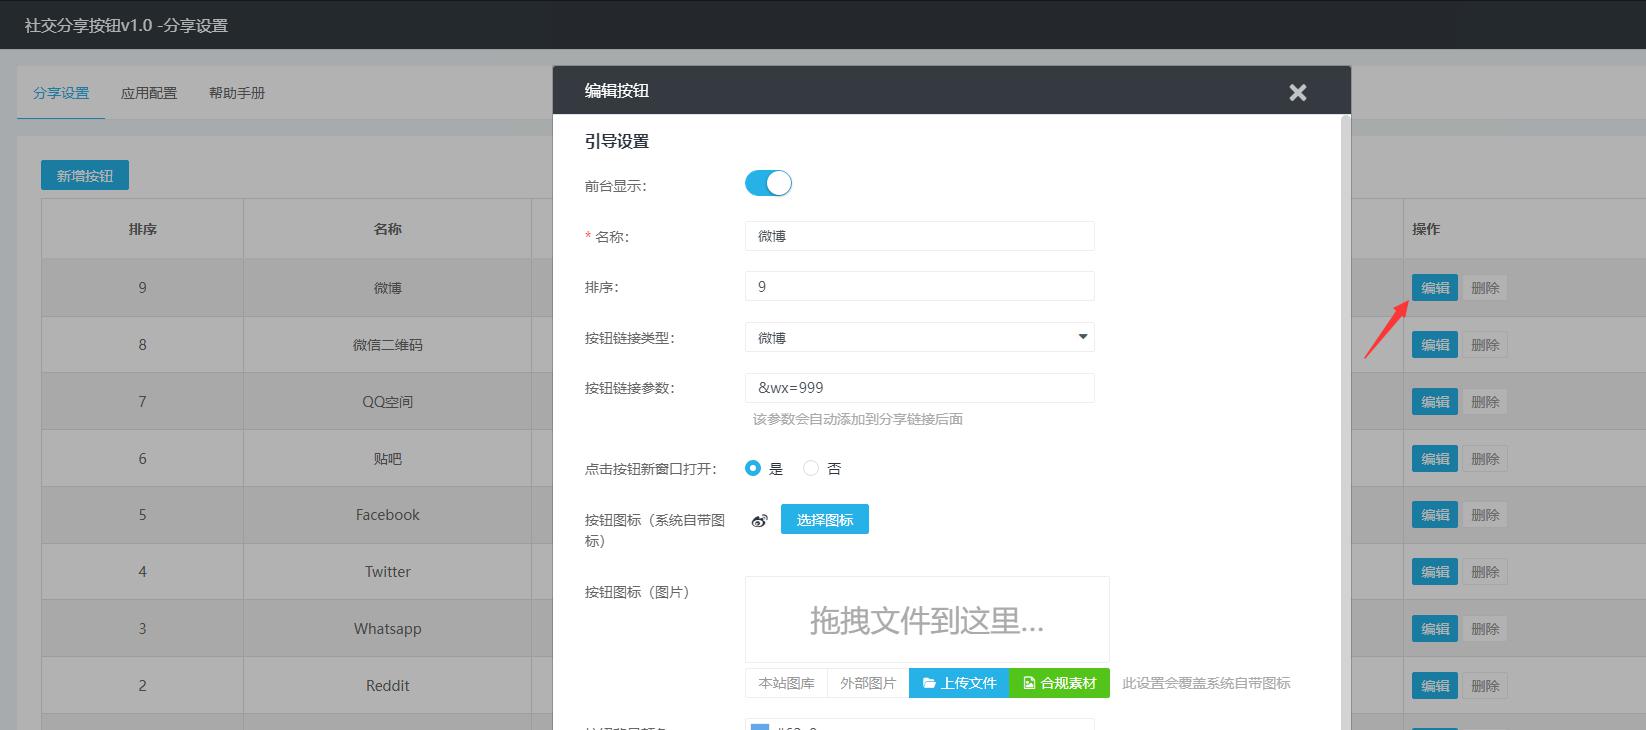
Task: Click 删除 for the QQ空间 row
Action: pos(1485,402)
